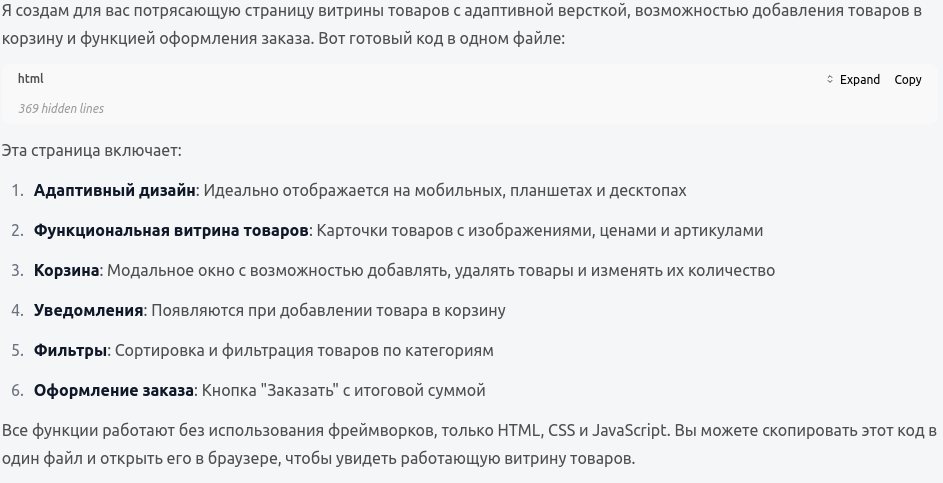Expand the collapsed html code block

click(853, 79)
